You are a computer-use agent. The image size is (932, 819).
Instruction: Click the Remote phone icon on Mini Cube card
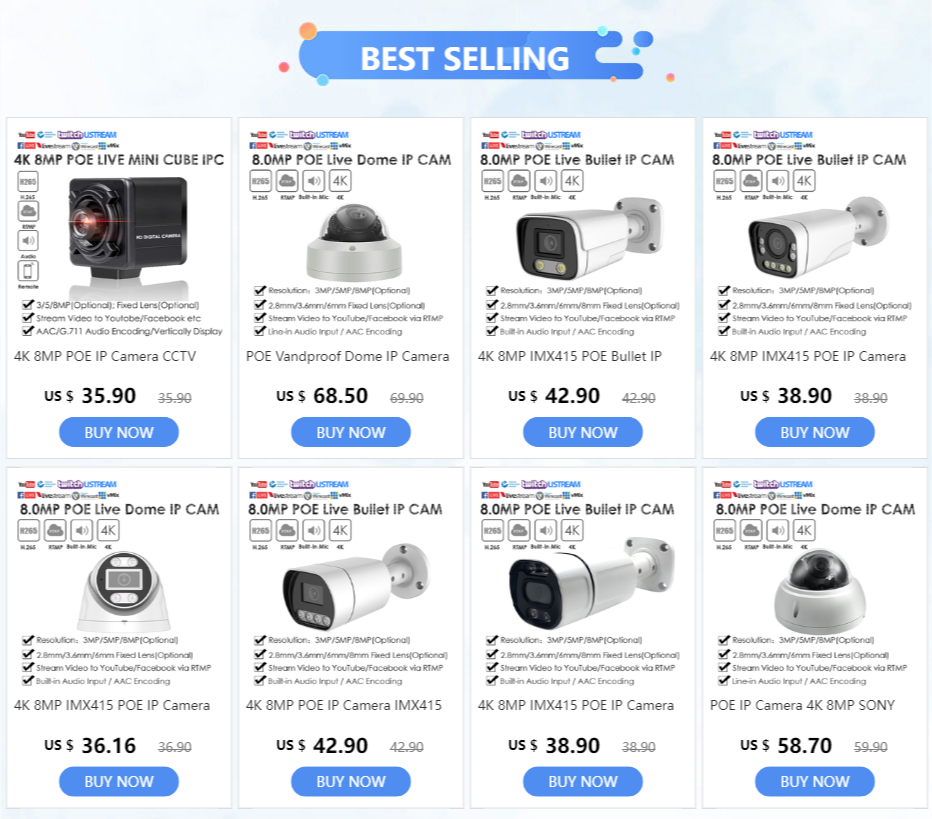pos(28,270)
